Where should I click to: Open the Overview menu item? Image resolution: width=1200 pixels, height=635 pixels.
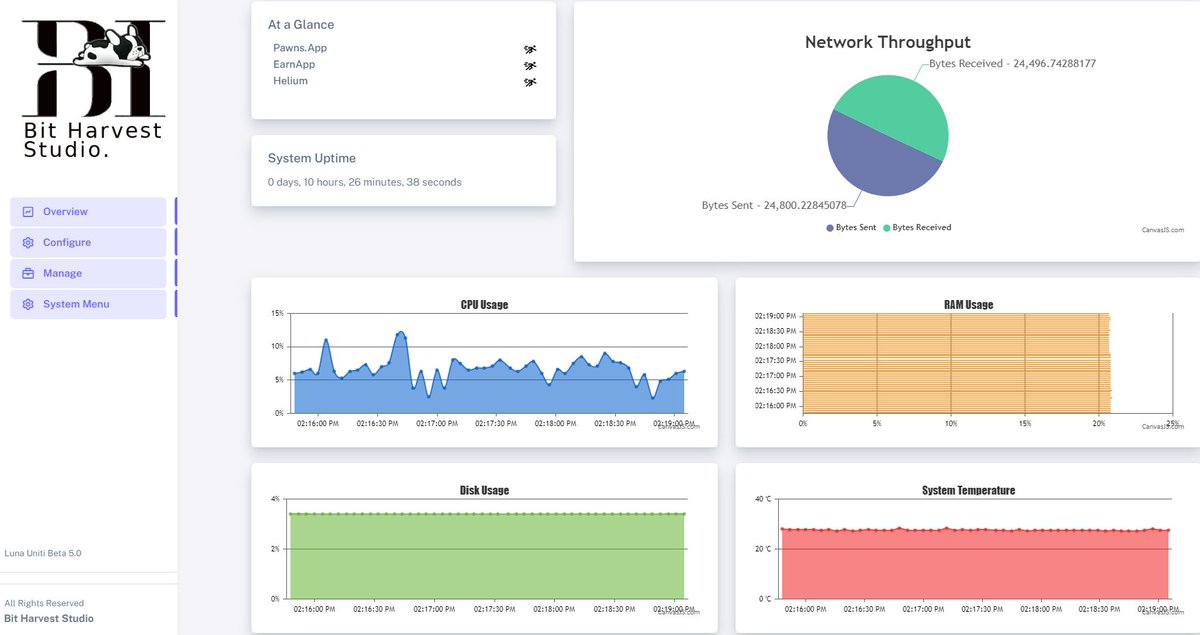tap(88, 212)
